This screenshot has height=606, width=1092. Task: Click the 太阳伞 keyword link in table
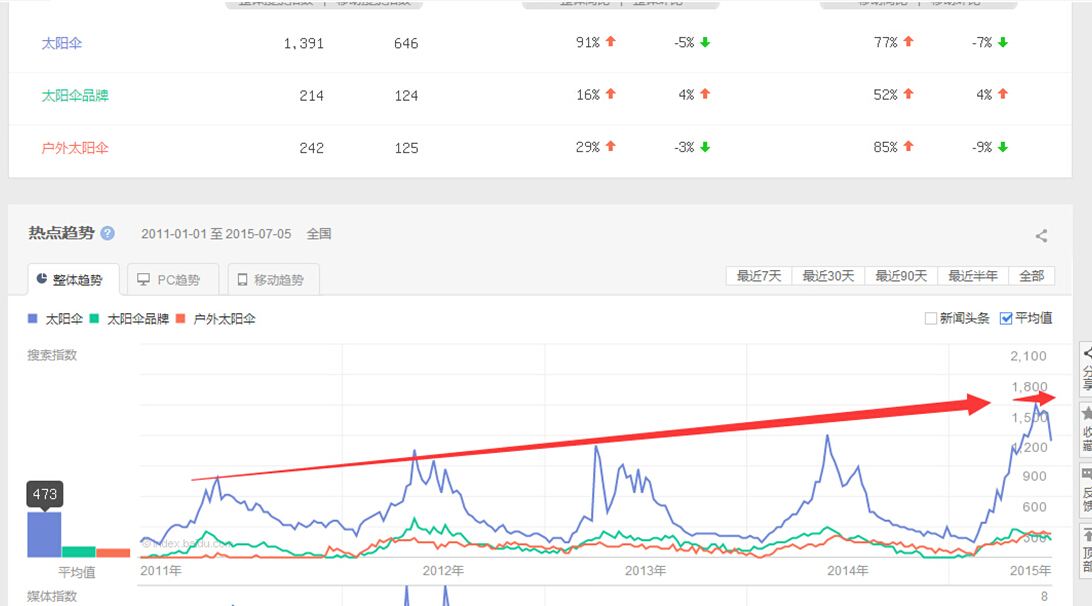click(x=62, y=43)
